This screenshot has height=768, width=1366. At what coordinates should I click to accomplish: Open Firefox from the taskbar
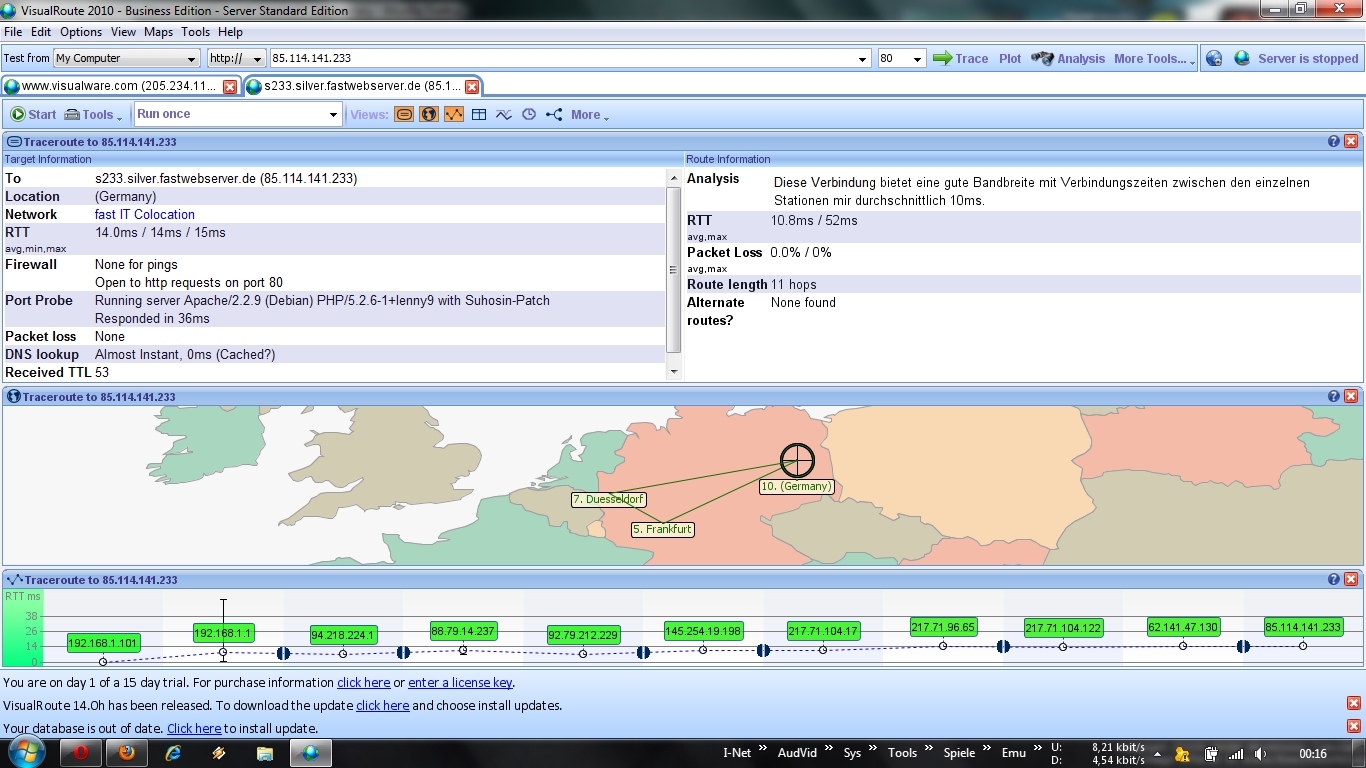(126, 753)
